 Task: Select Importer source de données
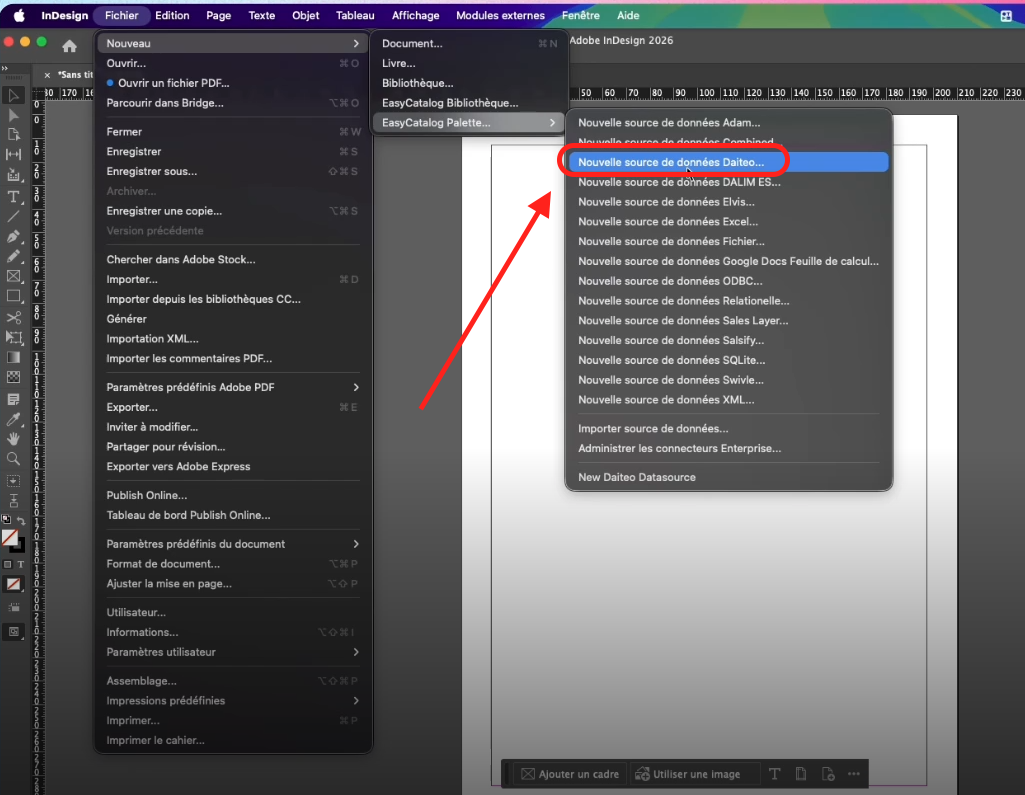point(728,429)
